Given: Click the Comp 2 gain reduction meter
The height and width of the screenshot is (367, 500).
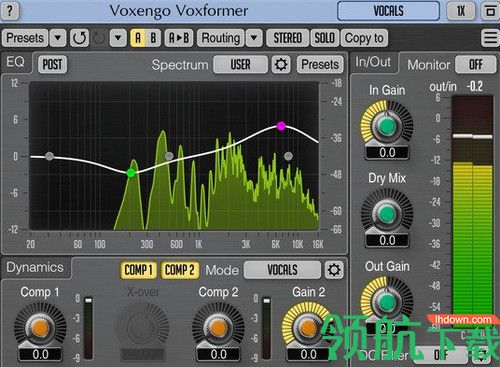Looking at the screenshot, I should (266, 328).
